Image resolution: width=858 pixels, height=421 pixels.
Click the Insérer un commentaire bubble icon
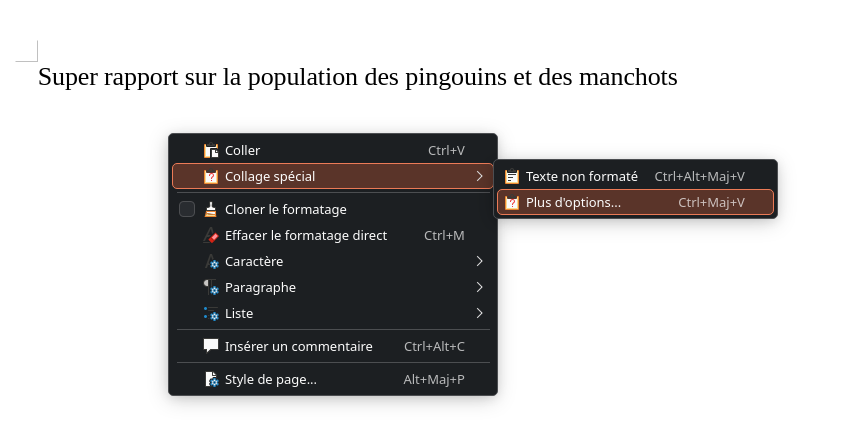pos(211,346)
